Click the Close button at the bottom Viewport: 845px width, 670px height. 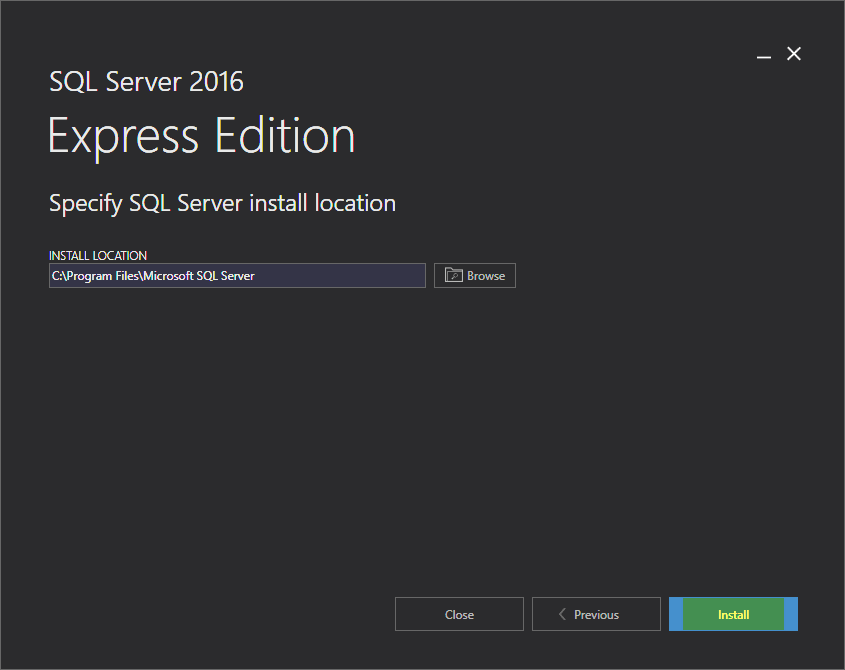point(459,614)
